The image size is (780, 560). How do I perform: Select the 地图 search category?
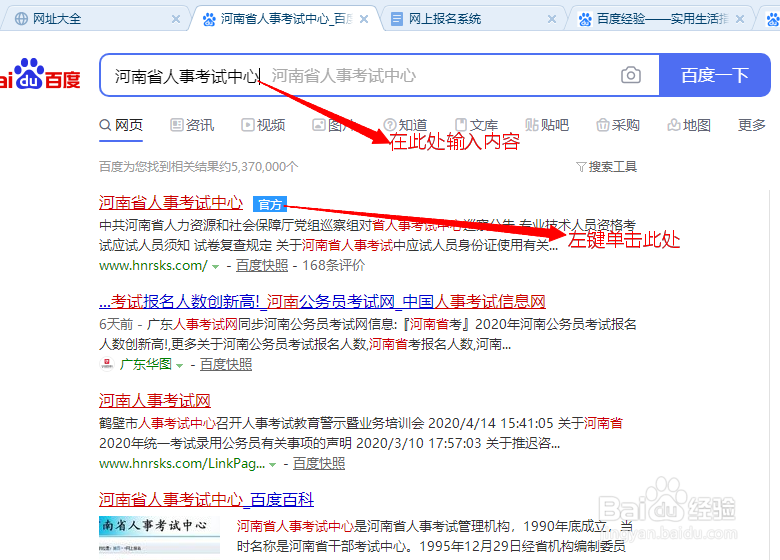click(689, 125)
